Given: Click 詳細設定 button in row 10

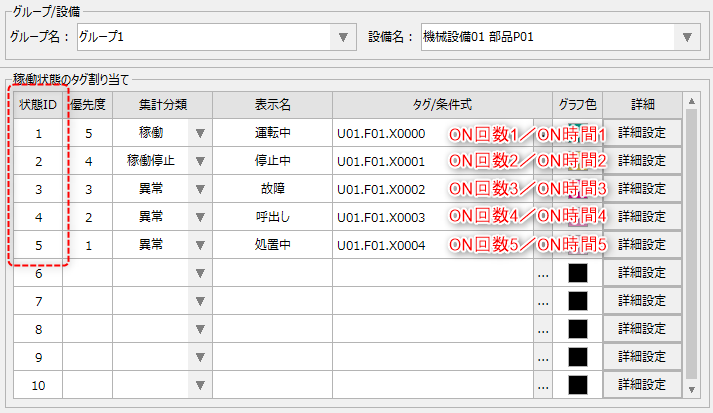Looking at the screenshot, I should [x=642, y=385].
